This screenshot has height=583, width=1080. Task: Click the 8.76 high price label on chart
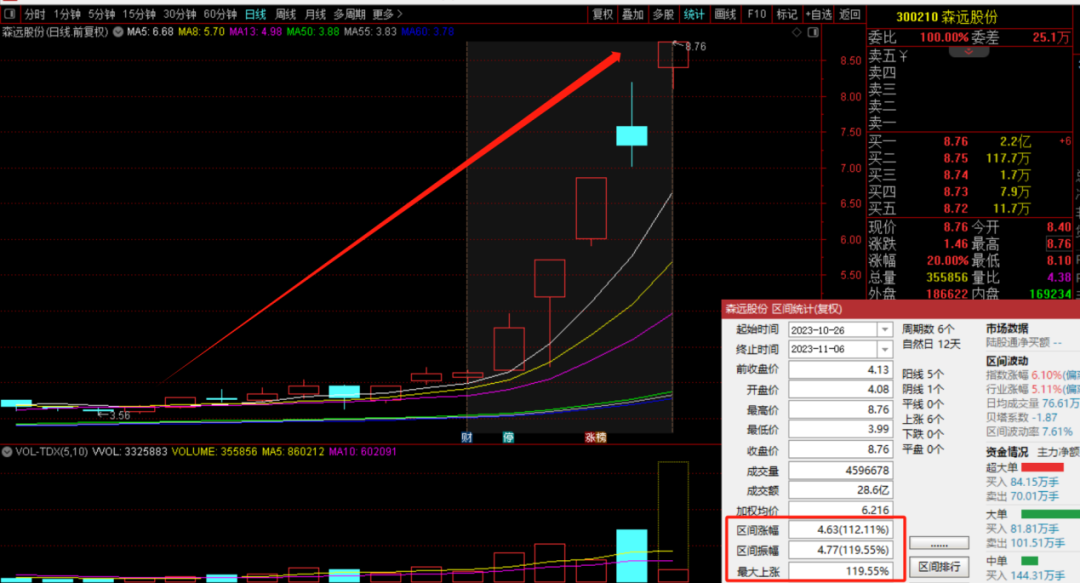coord(696,47)
